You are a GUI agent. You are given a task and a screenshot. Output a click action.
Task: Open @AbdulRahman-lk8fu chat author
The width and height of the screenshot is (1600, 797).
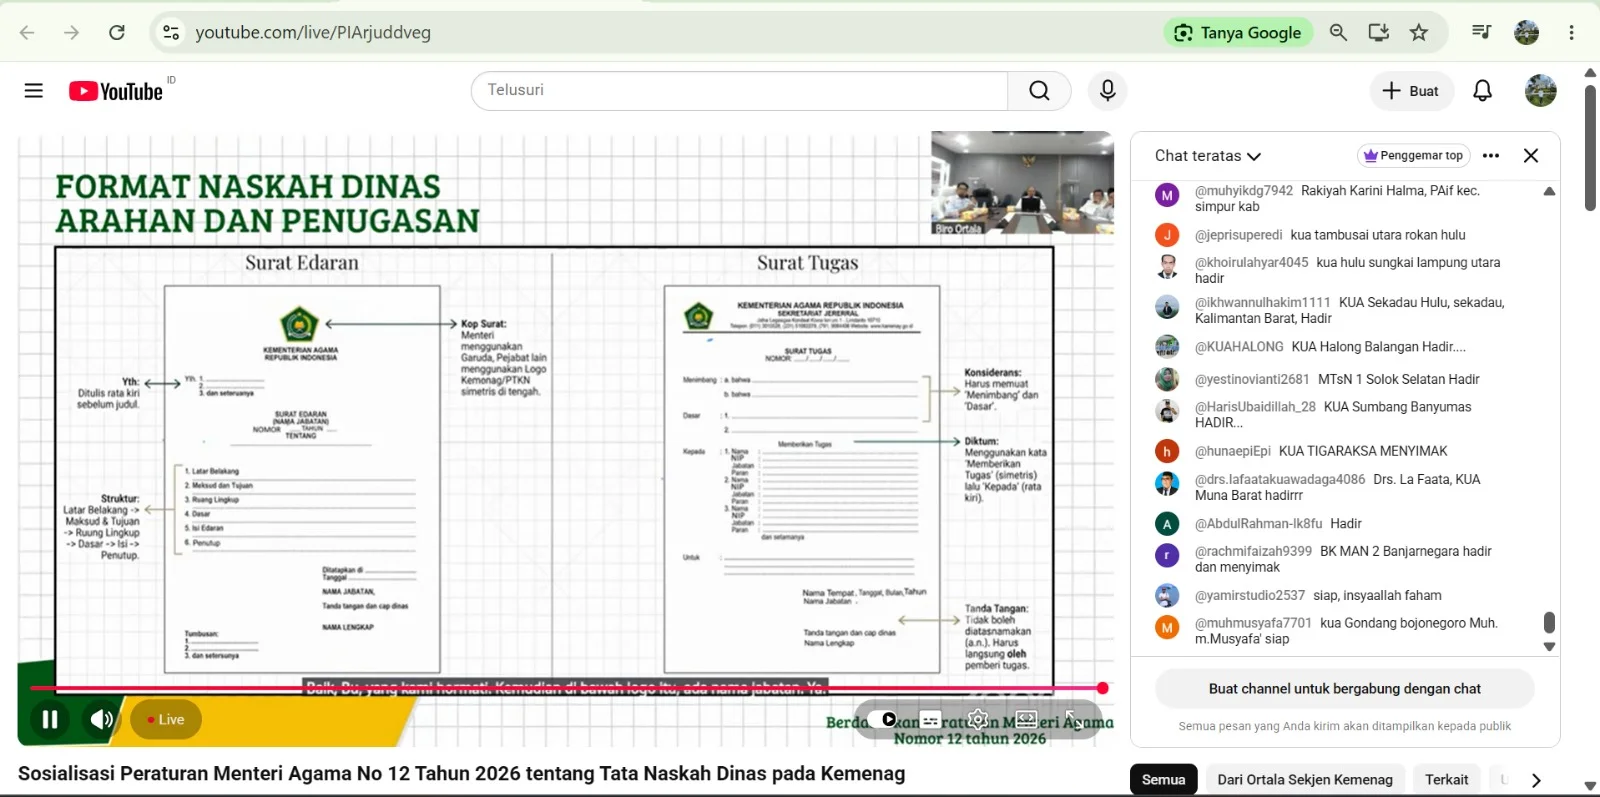(x=1258, y=524)
